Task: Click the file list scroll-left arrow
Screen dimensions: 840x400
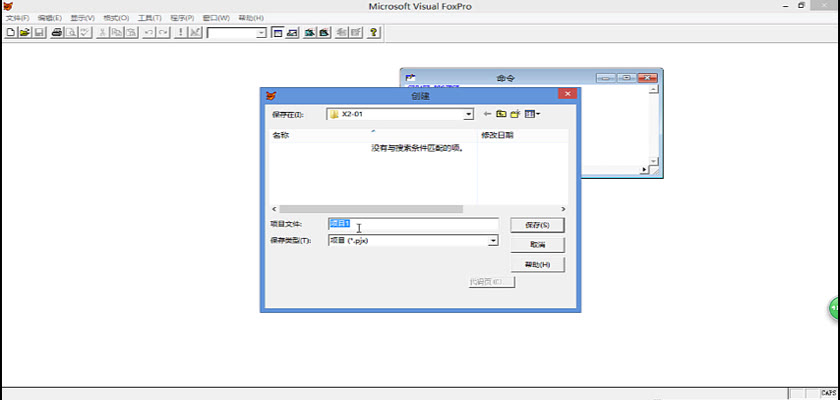Action: tap(274, 209)
